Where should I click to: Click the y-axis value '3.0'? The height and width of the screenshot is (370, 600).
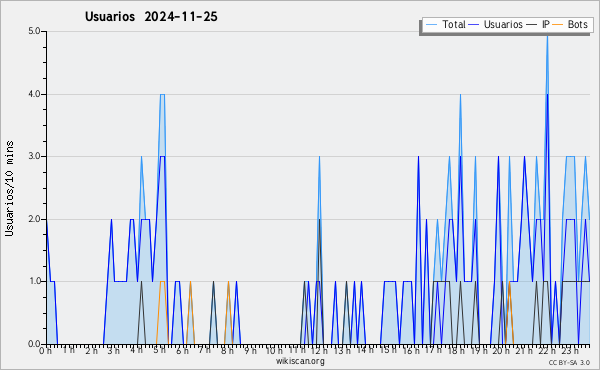point(34,156)
